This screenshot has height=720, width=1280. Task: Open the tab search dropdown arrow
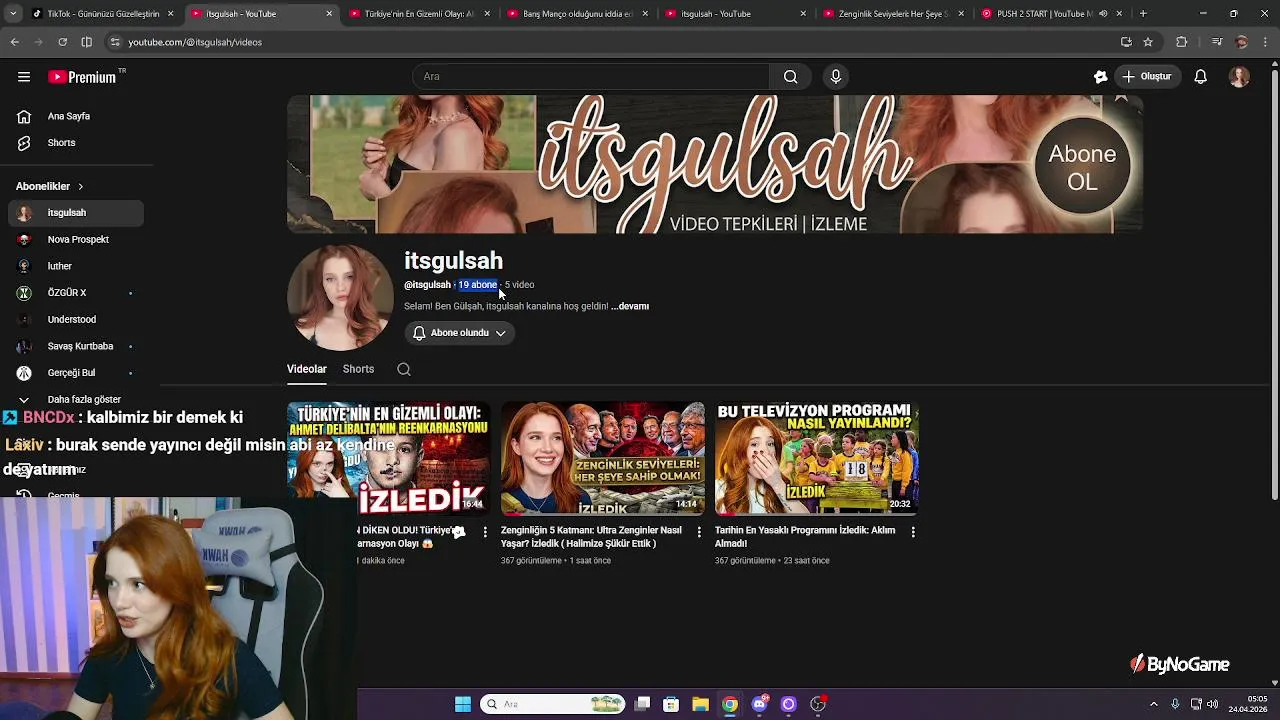[11, 14]
